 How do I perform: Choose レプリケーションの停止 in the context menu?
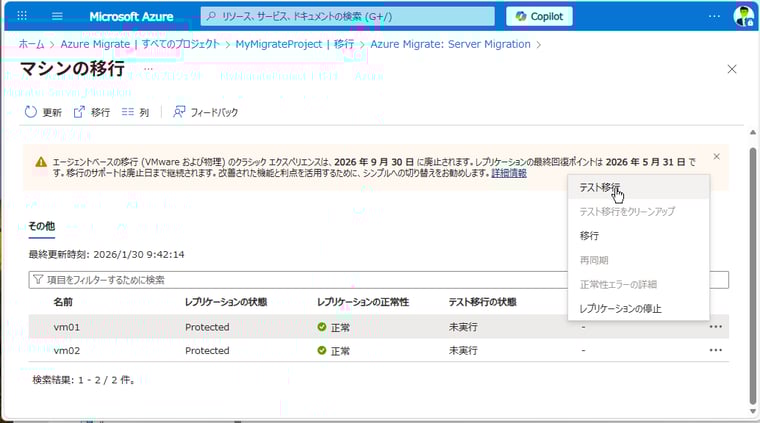pos(639,309)
